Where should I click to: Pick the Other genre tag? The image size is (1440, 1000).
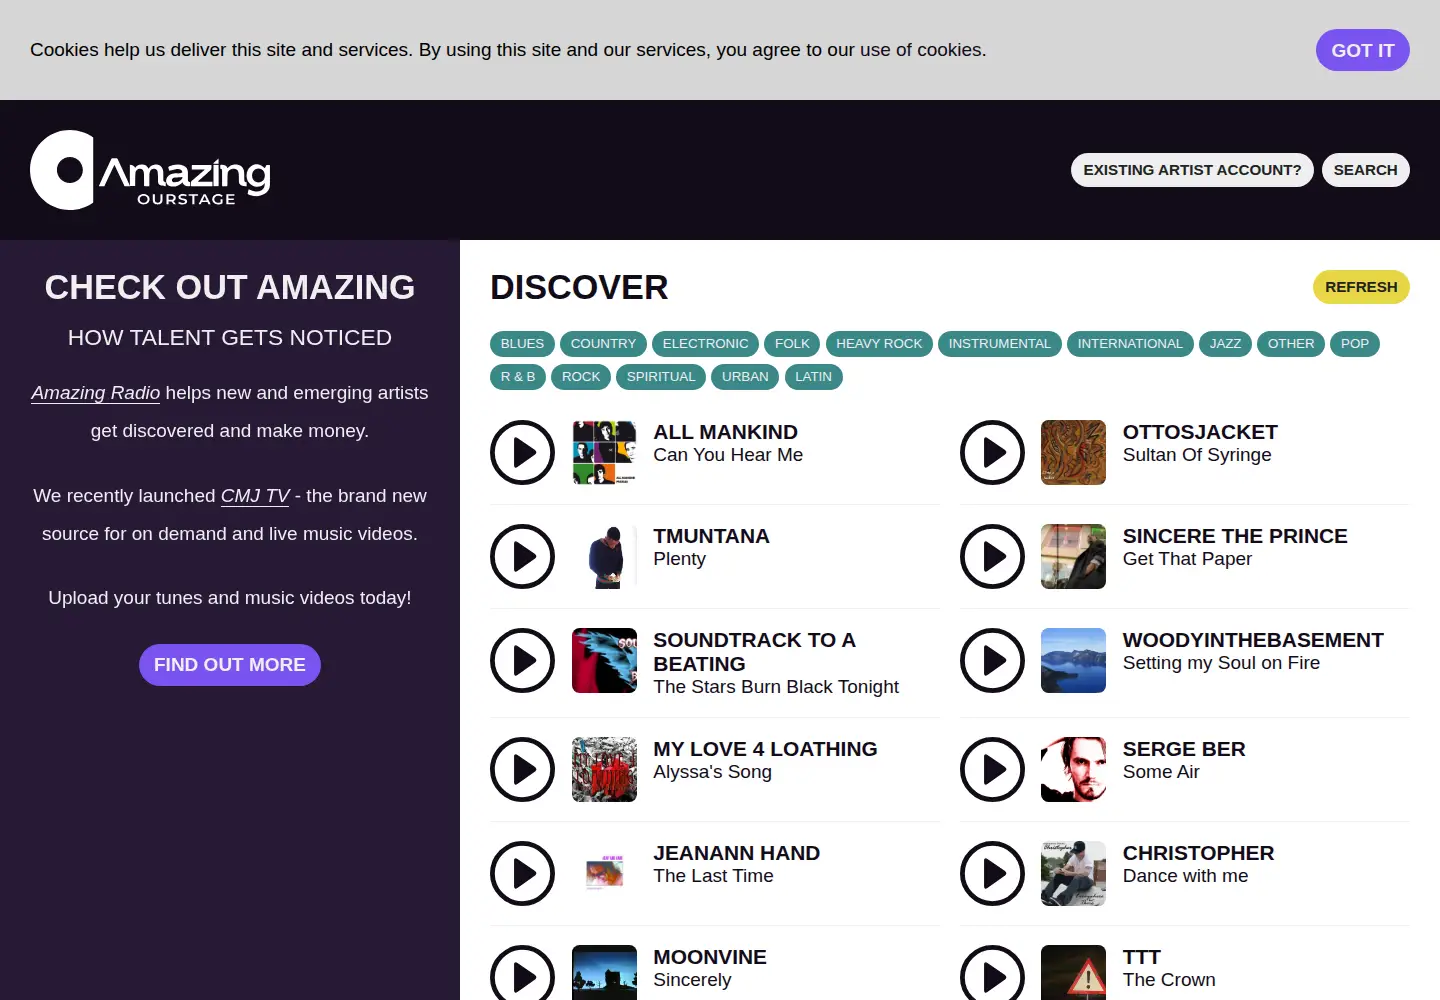point(1291,344)
